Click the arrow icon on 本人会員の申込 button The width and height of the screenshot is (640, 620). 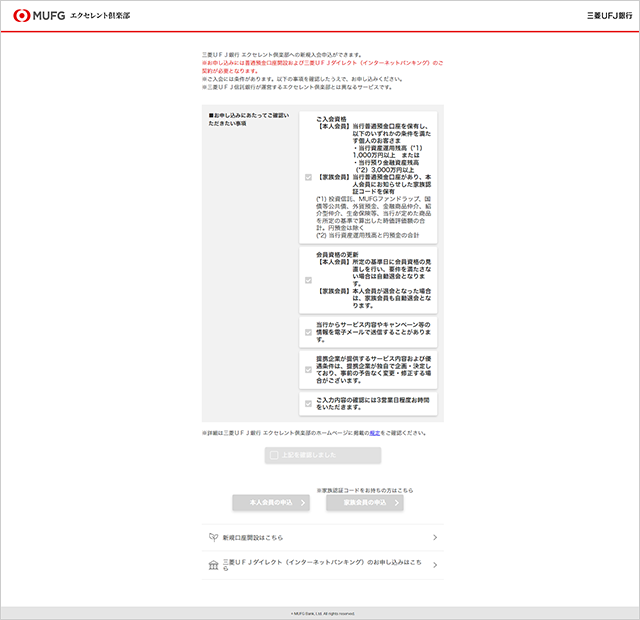pyautogui.click(x=303, y=503)
